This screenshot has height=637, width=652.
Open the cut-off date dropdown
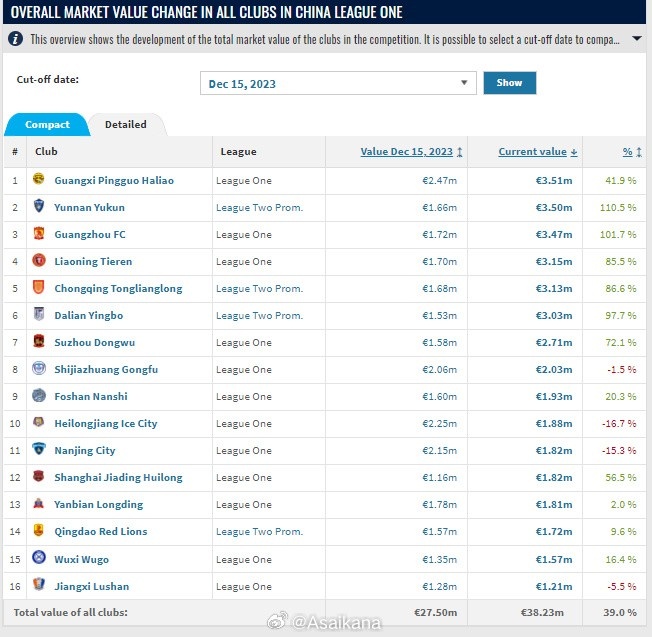pyautogui.click(x=338, y=84)
